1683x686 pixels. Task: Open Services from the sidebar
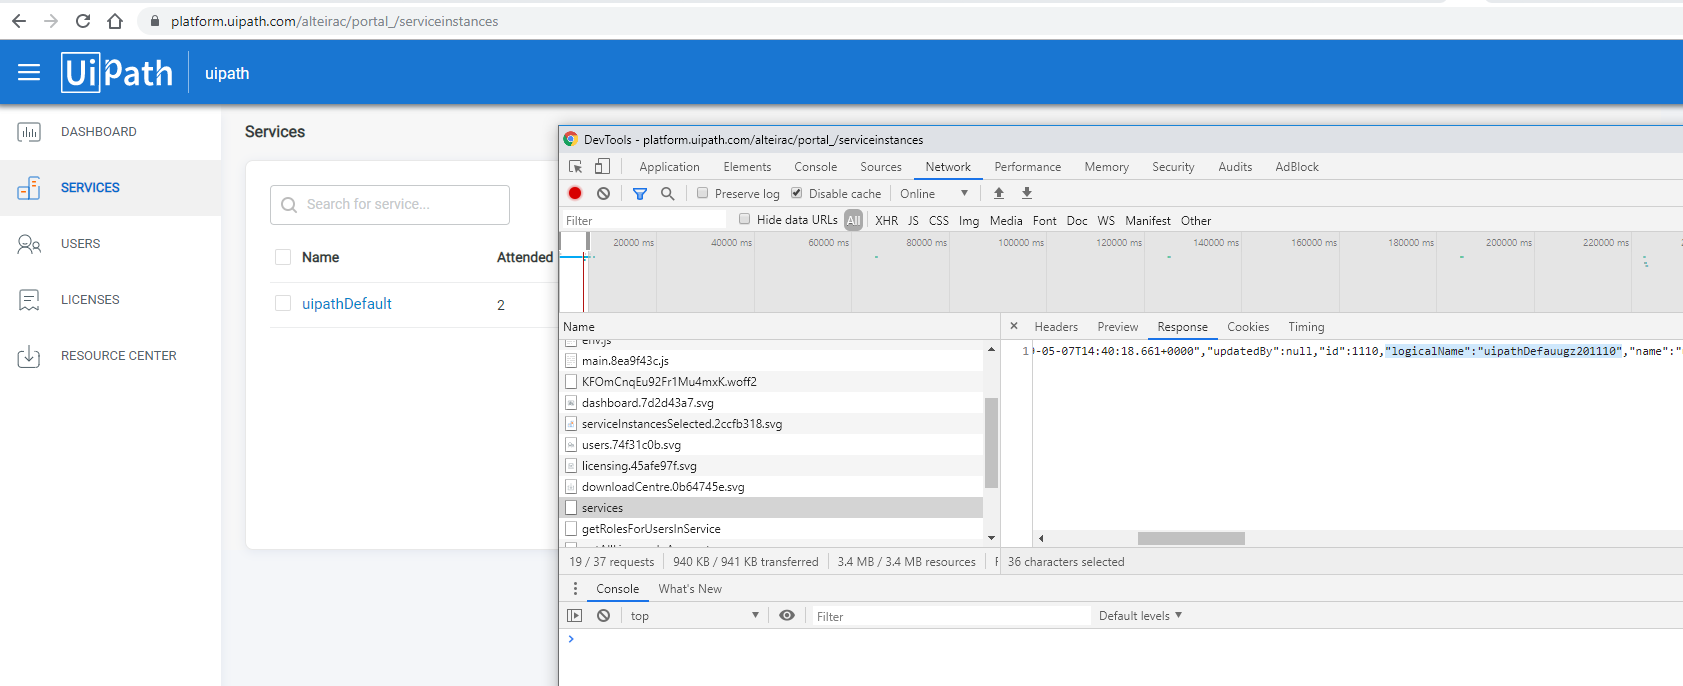[110, 188]
